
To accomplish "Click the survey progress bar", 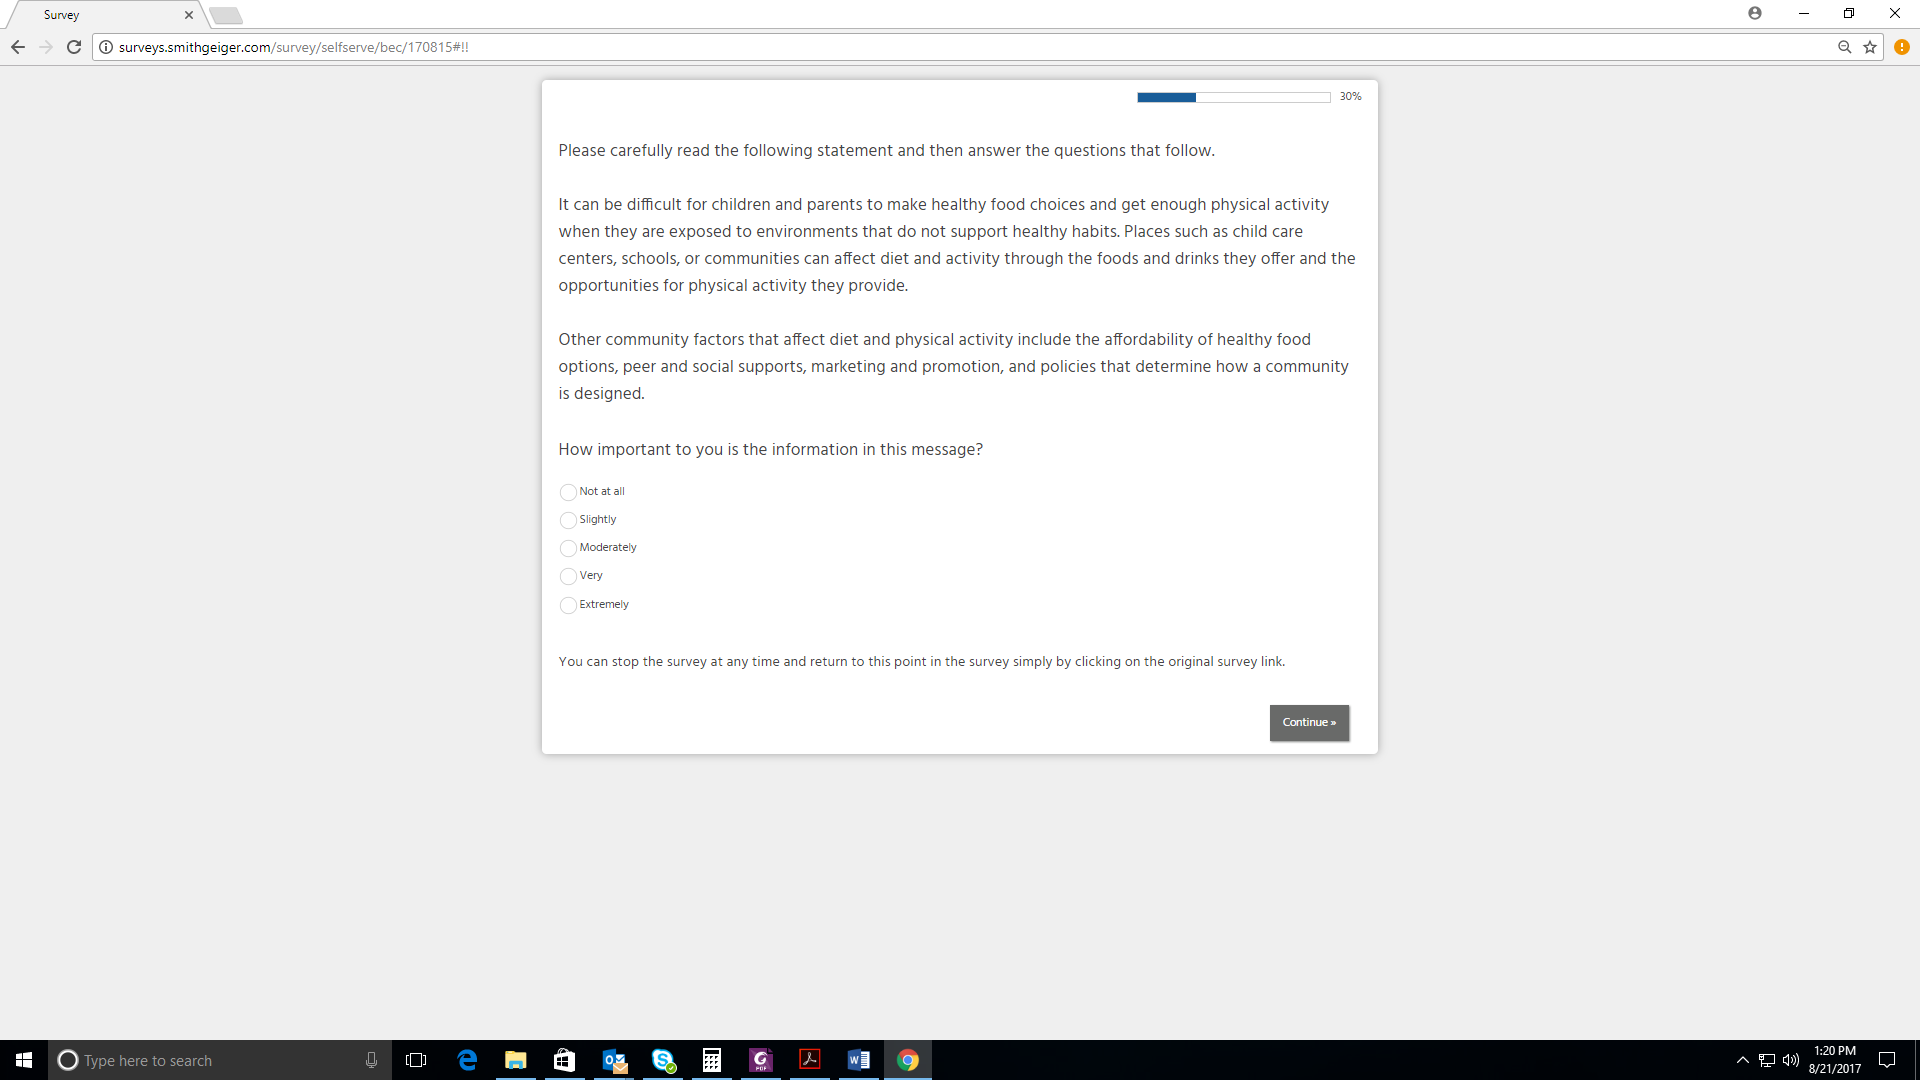I will pos(1233,97).
